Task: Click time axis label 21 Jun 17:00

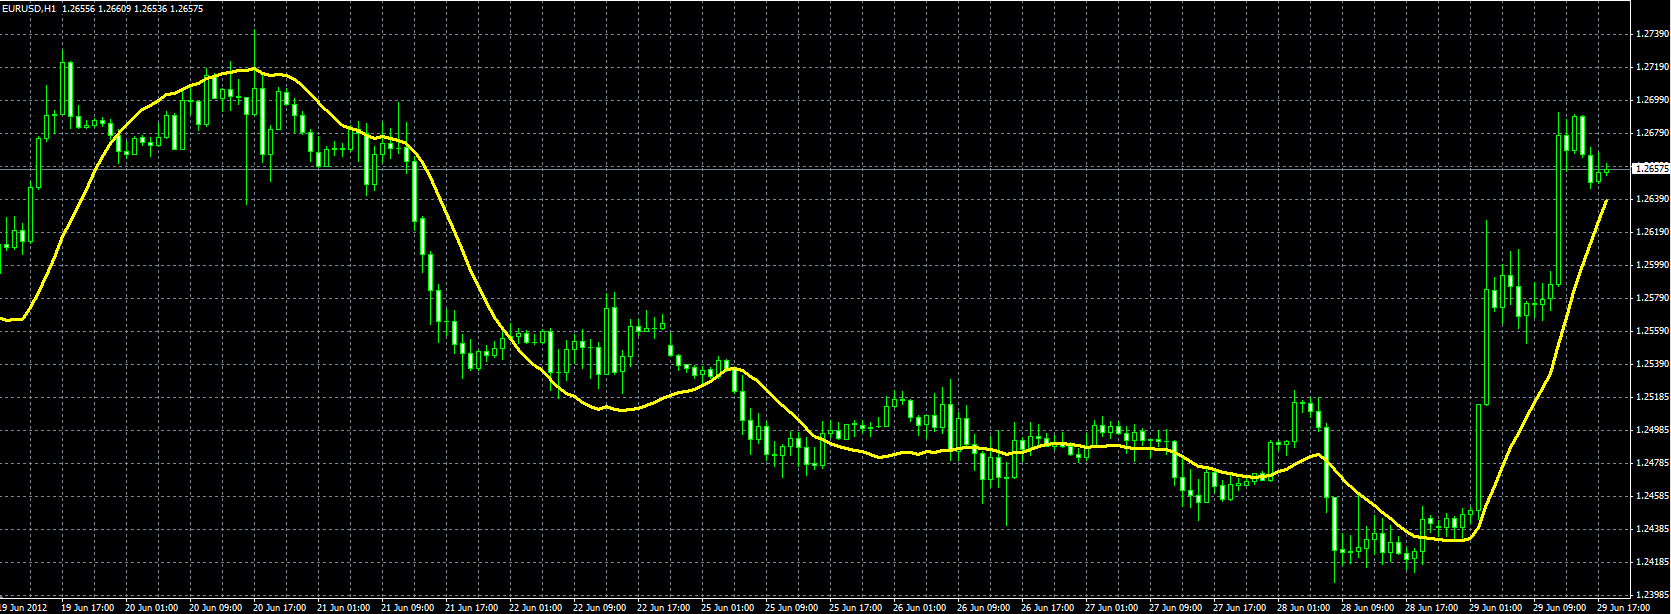Action: [471, 607]
